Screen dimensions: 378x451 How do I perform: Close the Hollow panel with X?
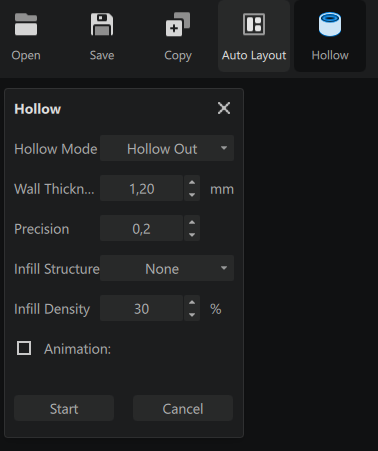click(224, 108)
